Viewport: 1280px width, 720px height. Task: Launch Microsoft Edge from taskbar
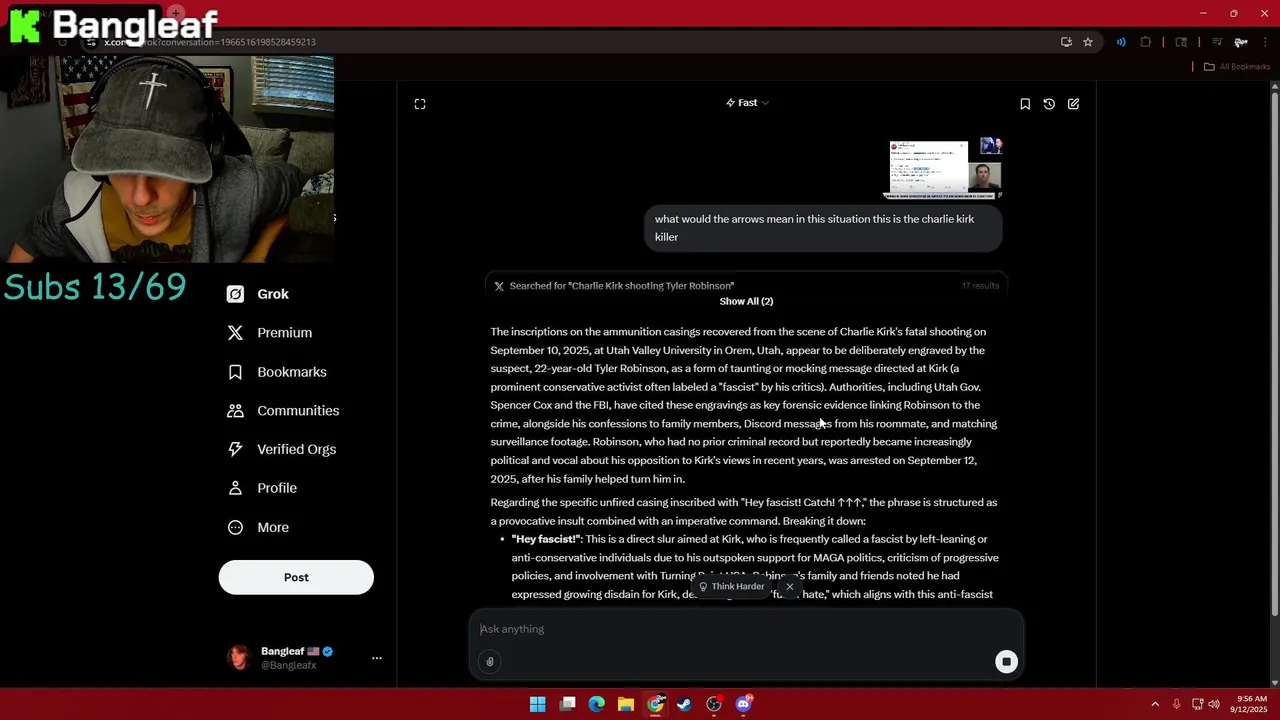597,704
